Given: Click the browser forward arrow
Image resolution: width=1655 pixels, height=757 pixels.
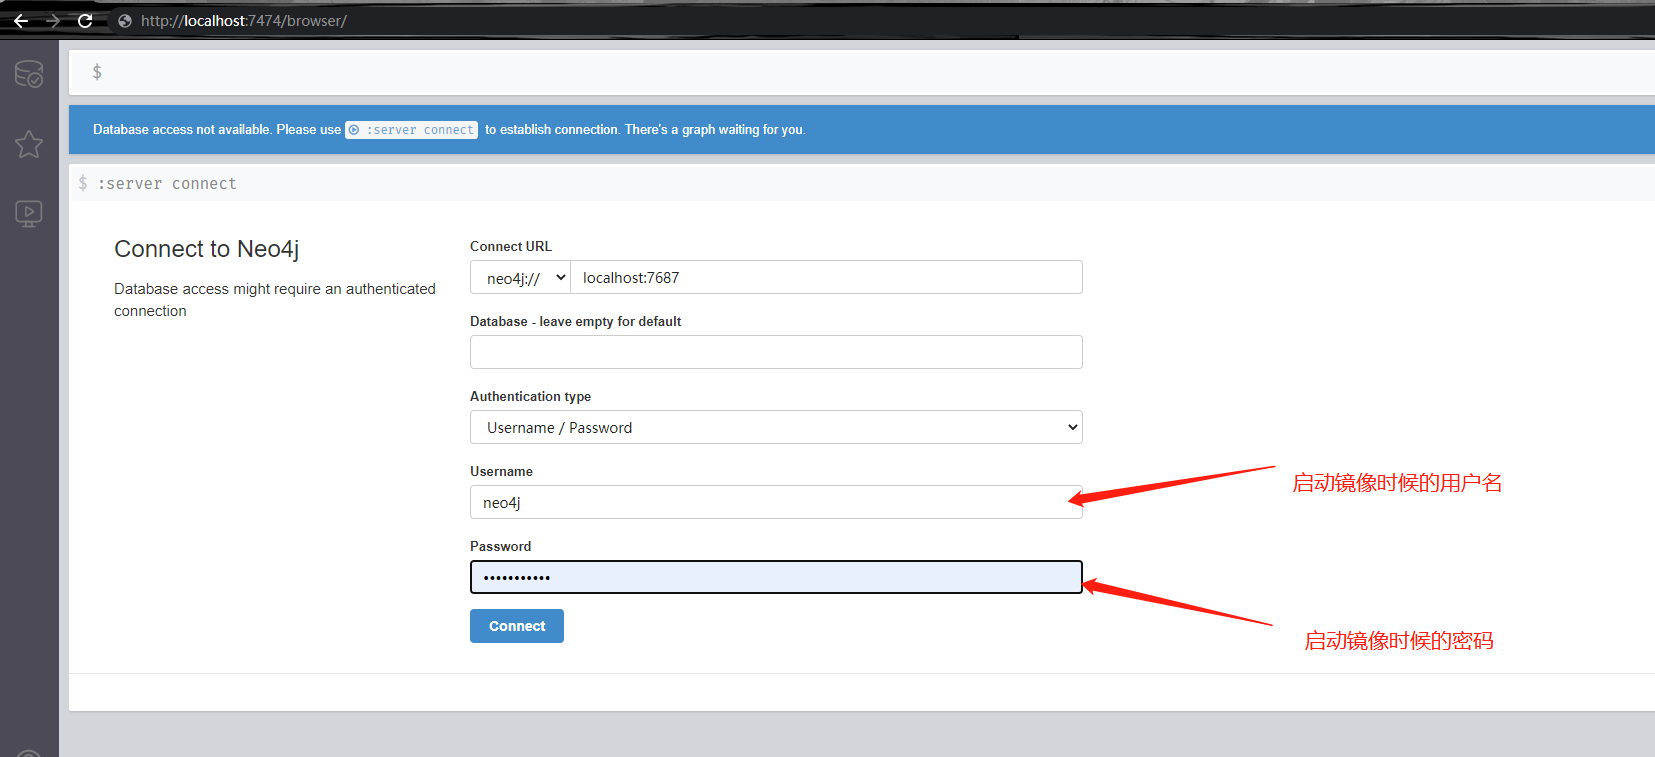Looking at the screenshot, I should coord(53,20).
